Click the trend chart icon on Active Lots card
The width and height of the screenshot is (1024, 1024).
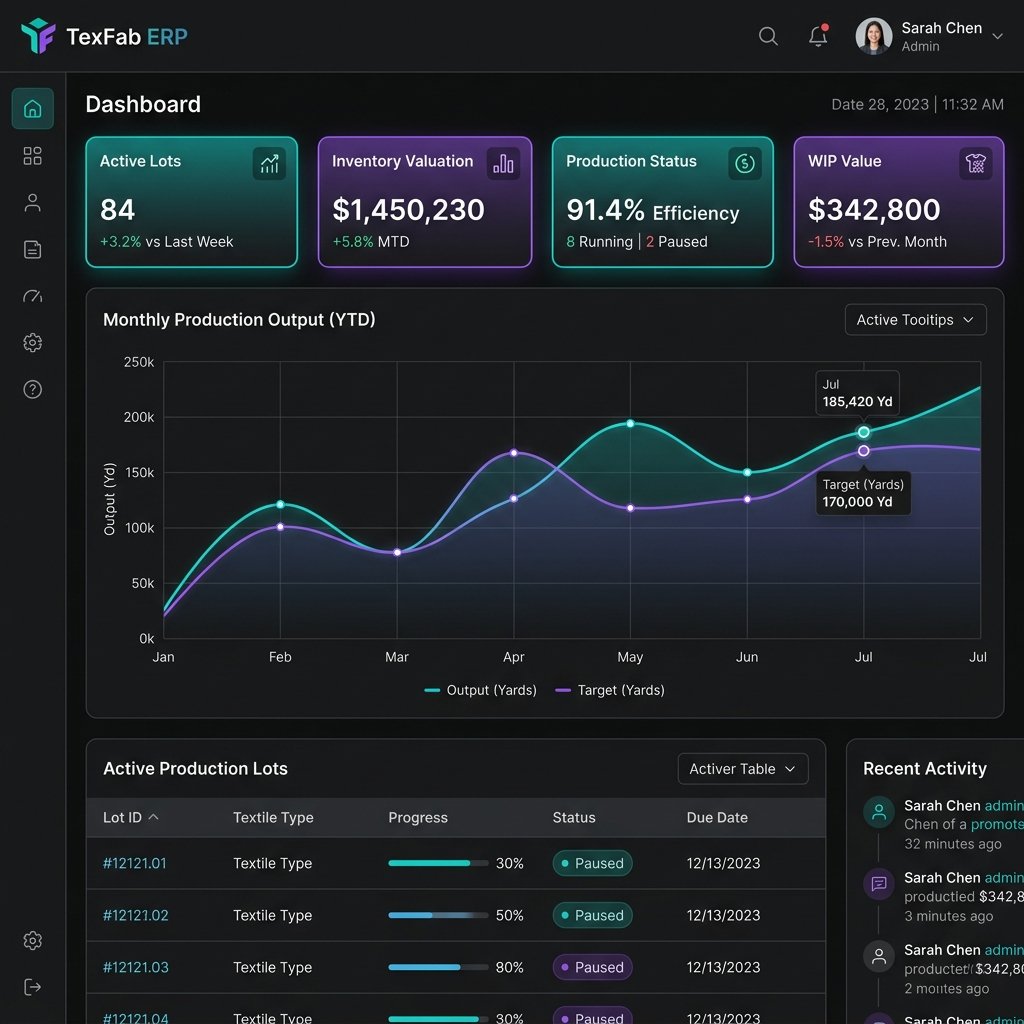(x=269, y=163)
